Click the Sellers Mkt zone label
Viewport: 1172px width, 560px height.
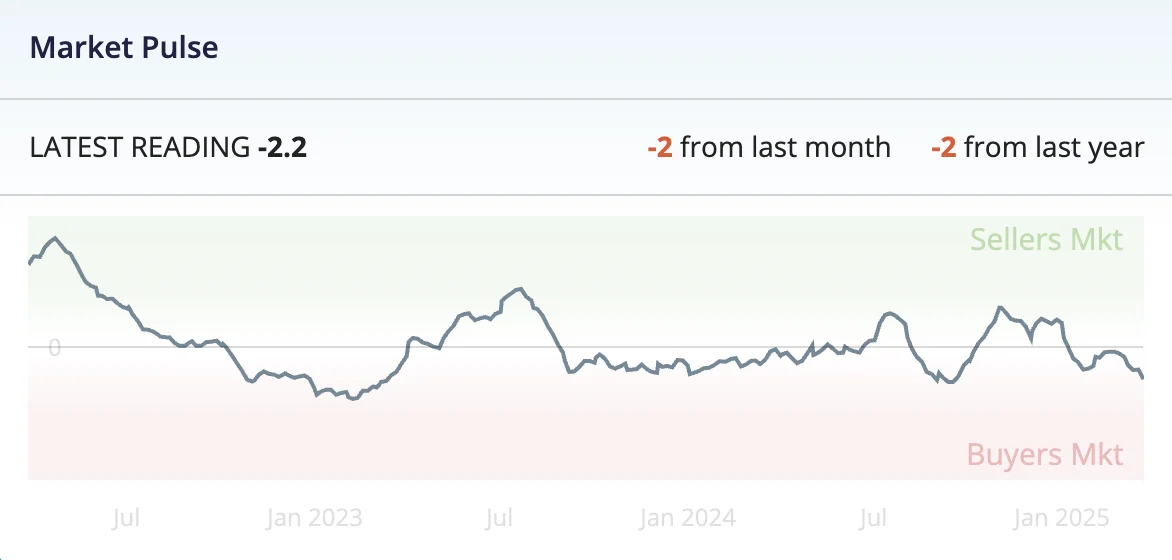pos(1046,240)
